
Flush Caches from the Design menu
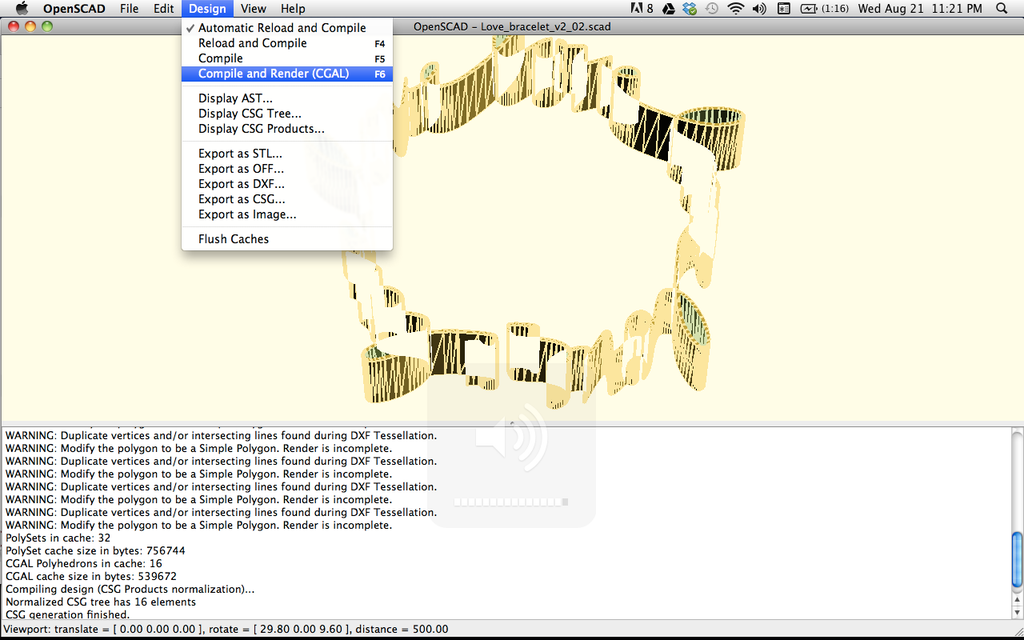[x=233, y=239]
